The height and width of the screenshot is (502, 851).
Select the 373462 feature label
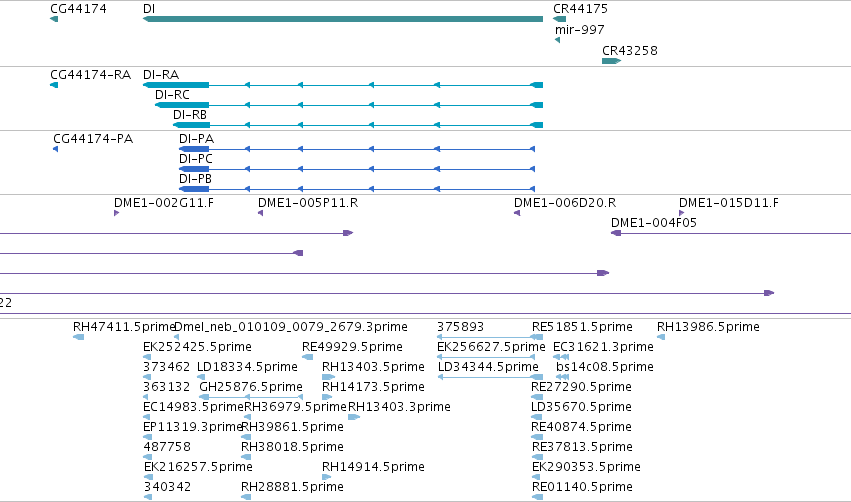pos(167,367)
